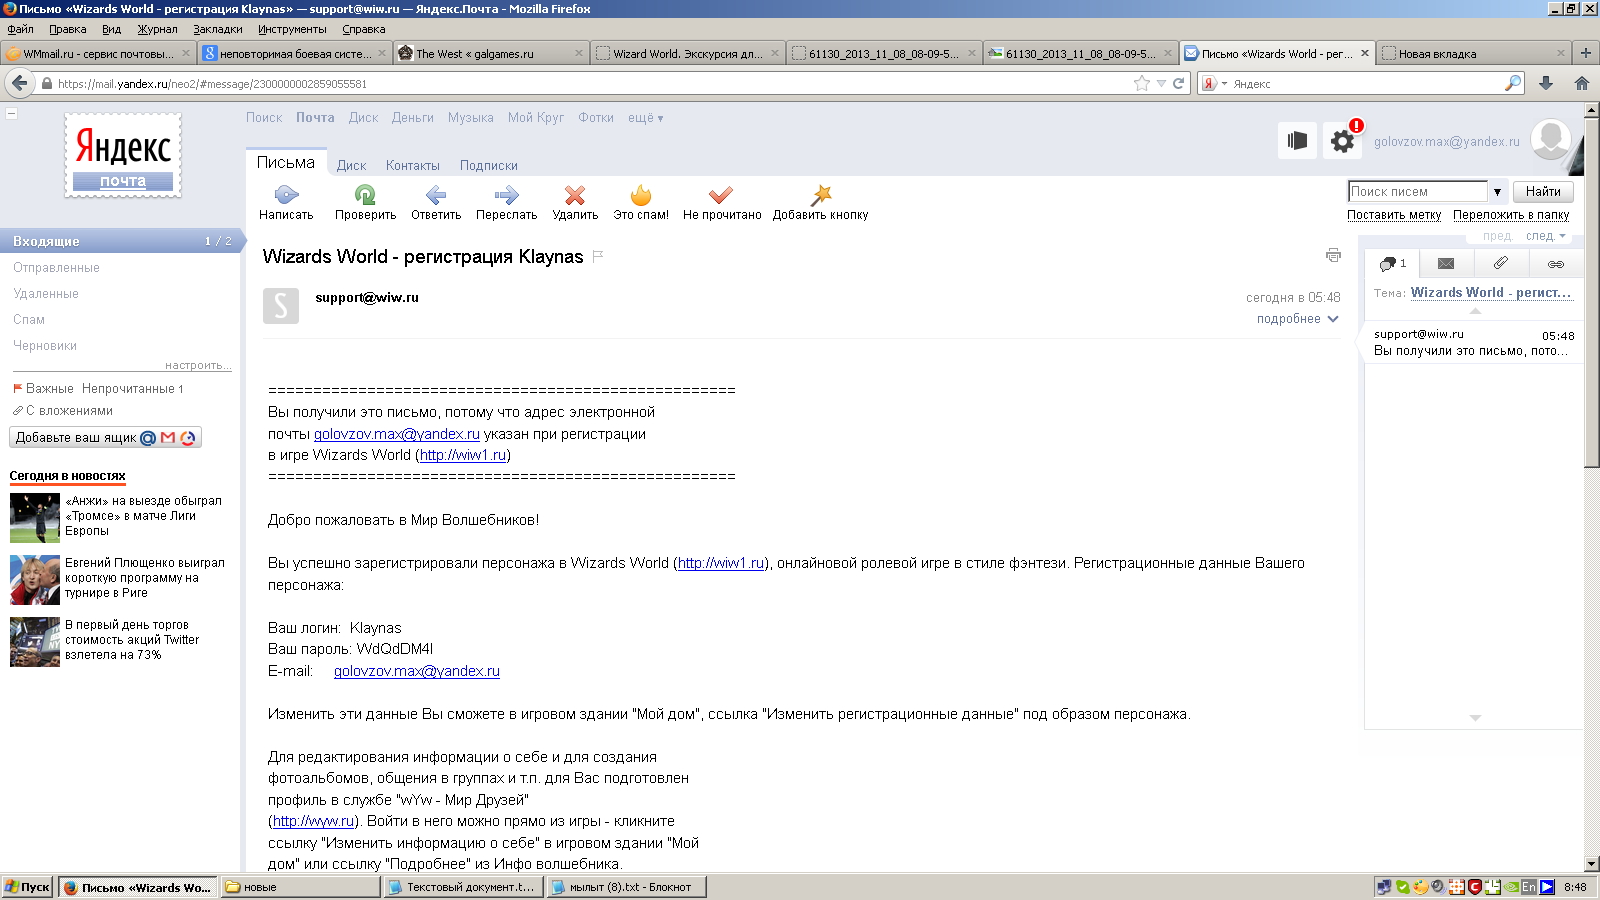Expand the message details via подробнее

[x=1297, y=319]
